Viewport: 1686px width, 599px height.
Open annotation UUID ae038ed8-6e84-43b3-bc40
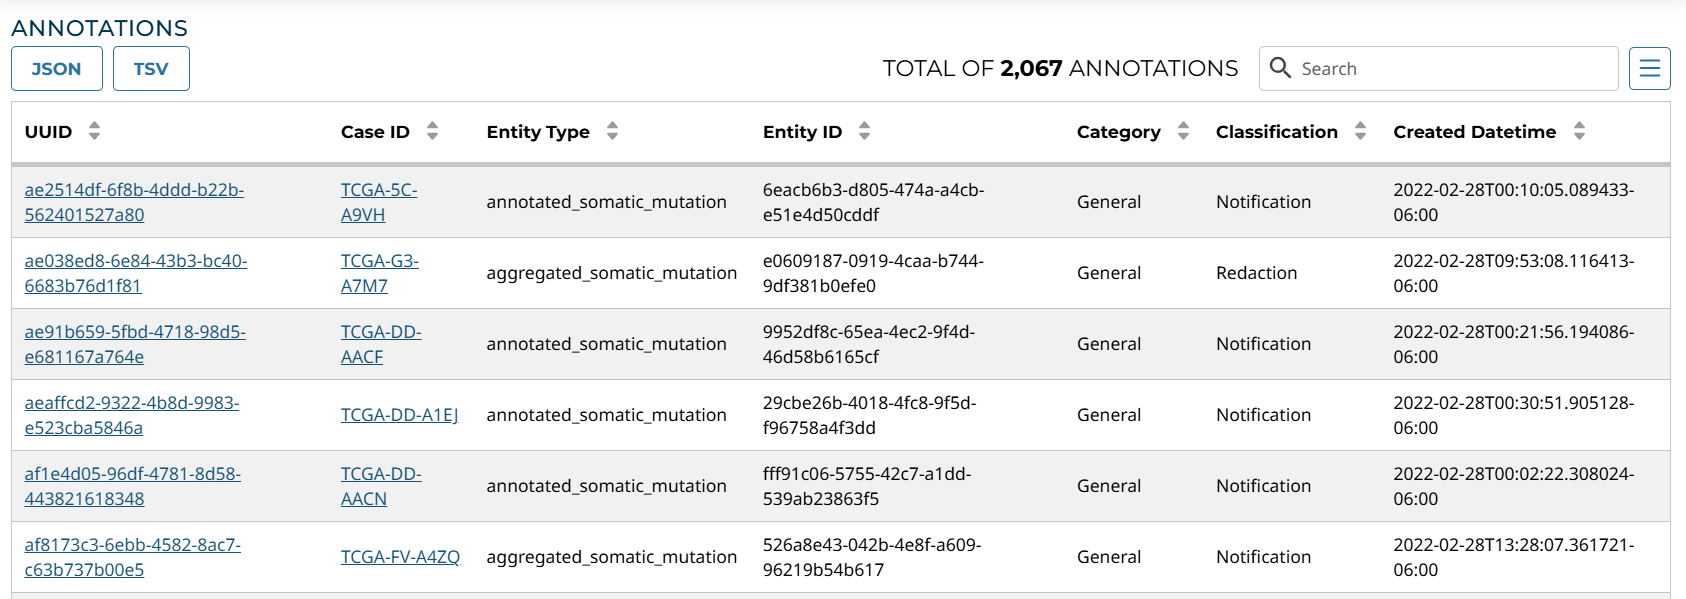tap(135, 261)
